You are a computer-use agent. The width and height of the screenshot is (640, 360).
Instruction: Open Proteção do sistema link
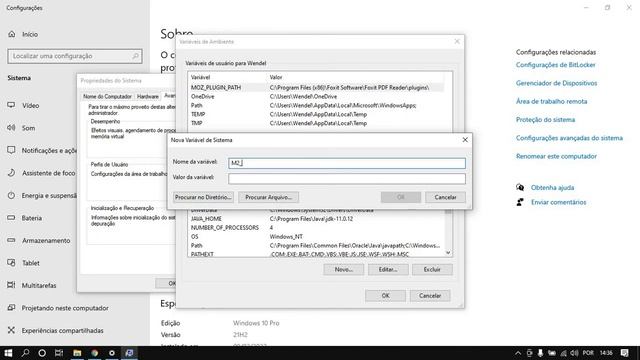pos(545,120)
